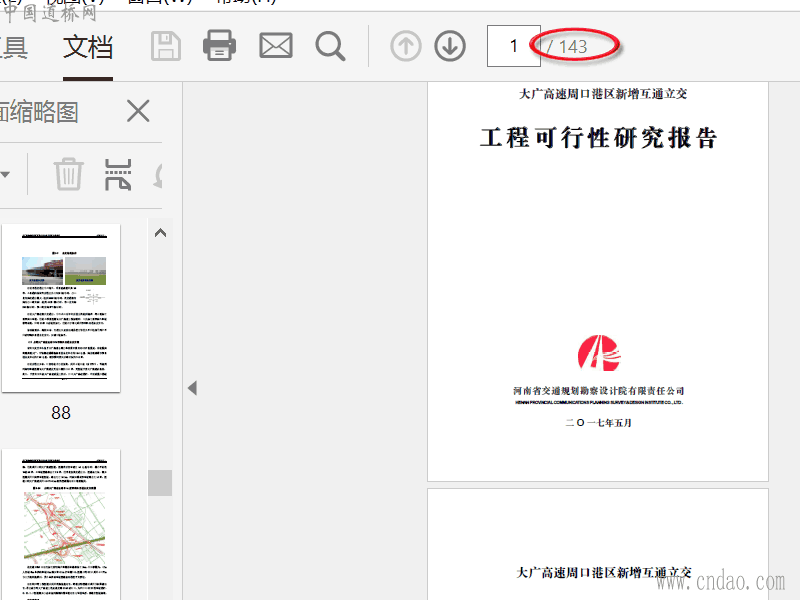Click the red company logo on cover
Viewport: 800px width, 600px height.
pyautogui.click(x=599, y=353)
